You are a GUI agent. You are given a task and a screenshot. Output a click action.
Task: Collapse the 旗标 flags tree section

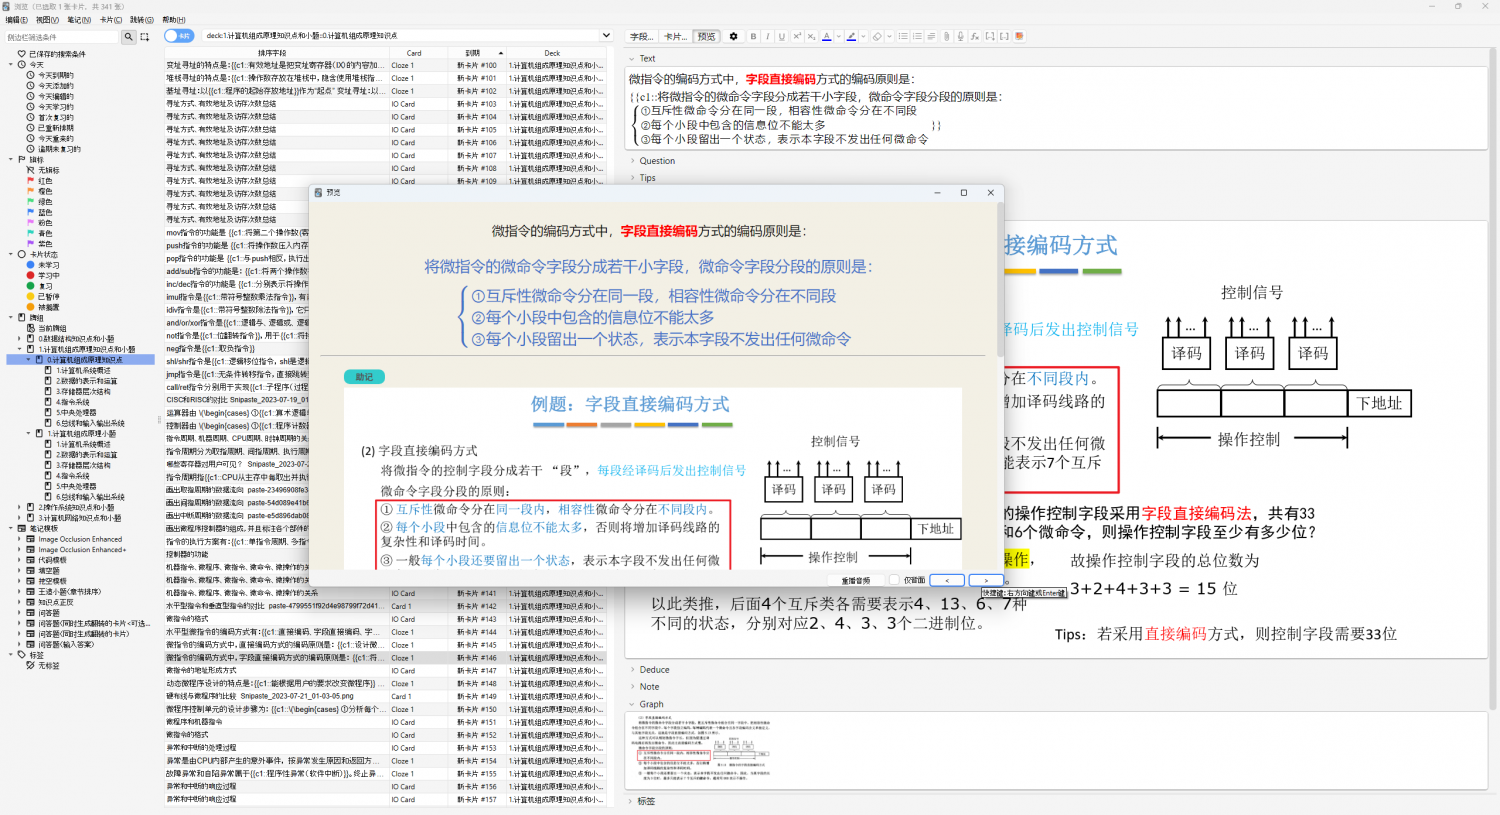(x=11, y=160)
